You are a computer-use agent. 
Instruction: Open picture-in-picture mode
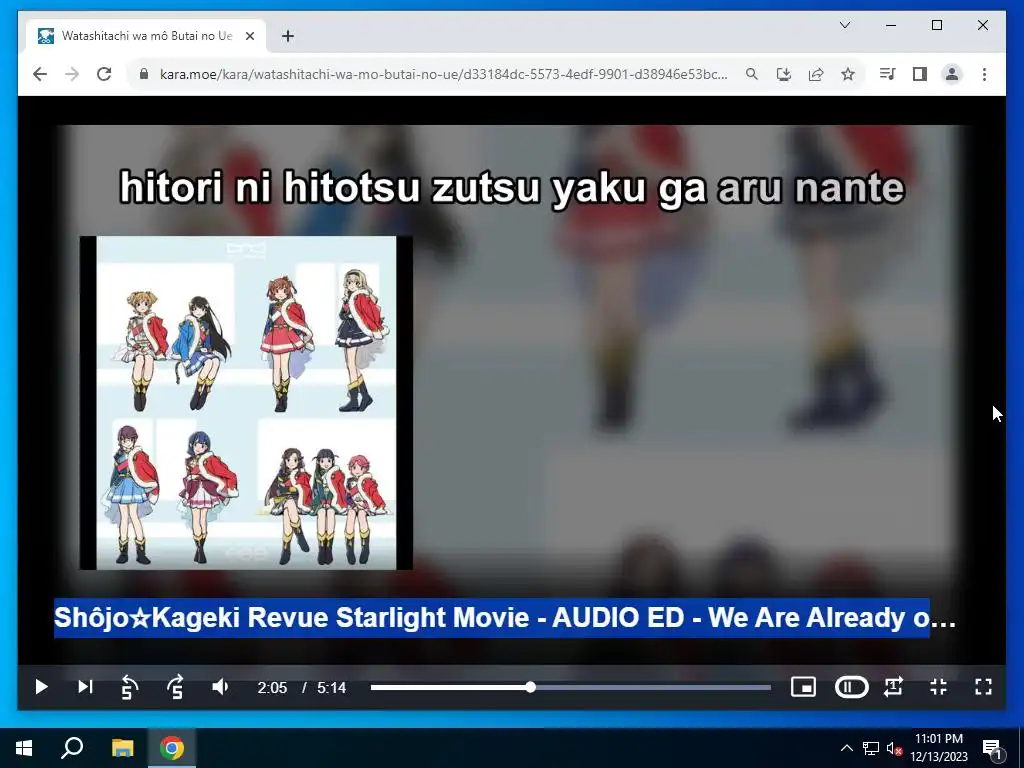[803, 687]
